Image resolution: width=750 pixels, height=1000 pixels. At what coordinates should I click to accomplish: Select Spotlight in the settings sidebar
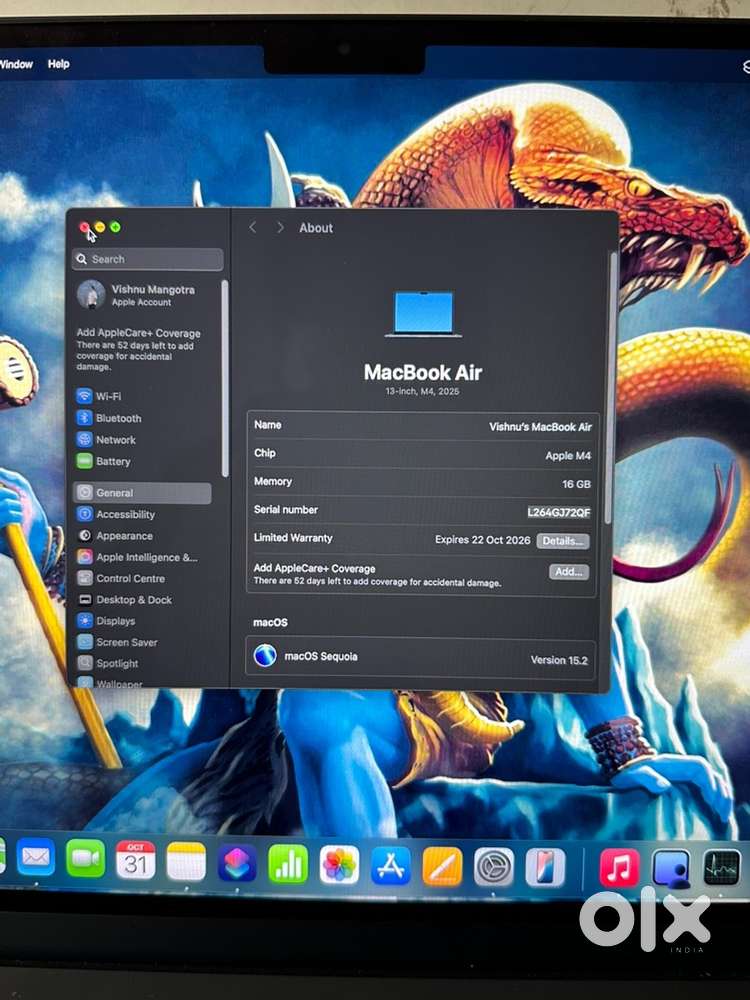click(107, 663)
